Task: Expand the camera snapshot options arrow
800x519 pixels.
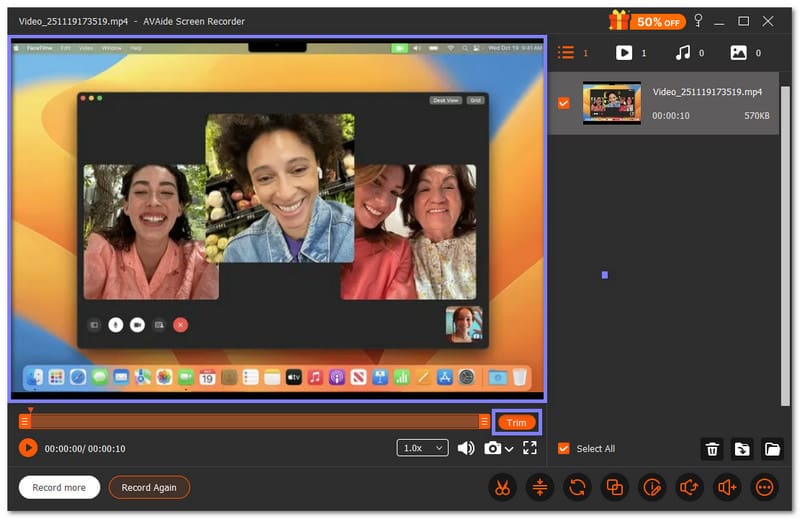Action: click(x=510, y=449)
